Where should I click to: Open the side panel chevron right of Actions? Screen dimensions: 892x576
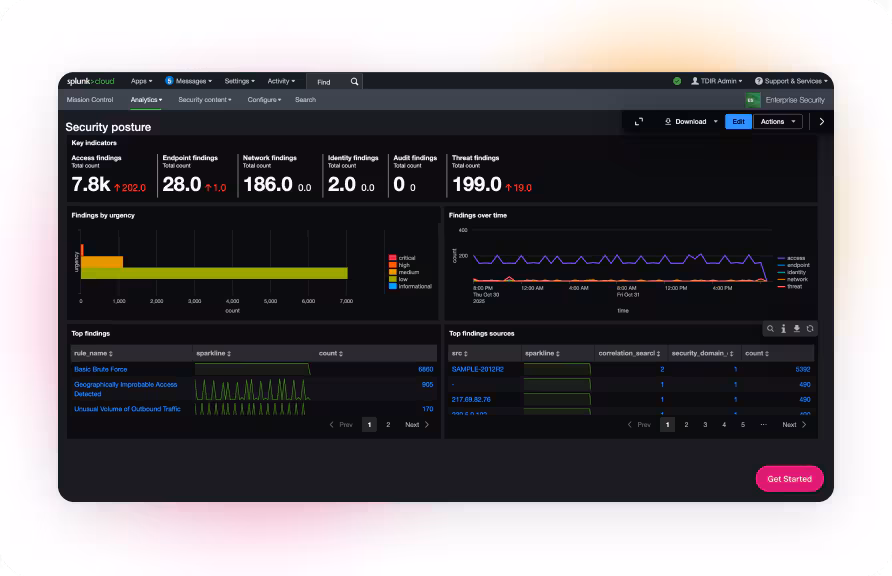(821, 122)
